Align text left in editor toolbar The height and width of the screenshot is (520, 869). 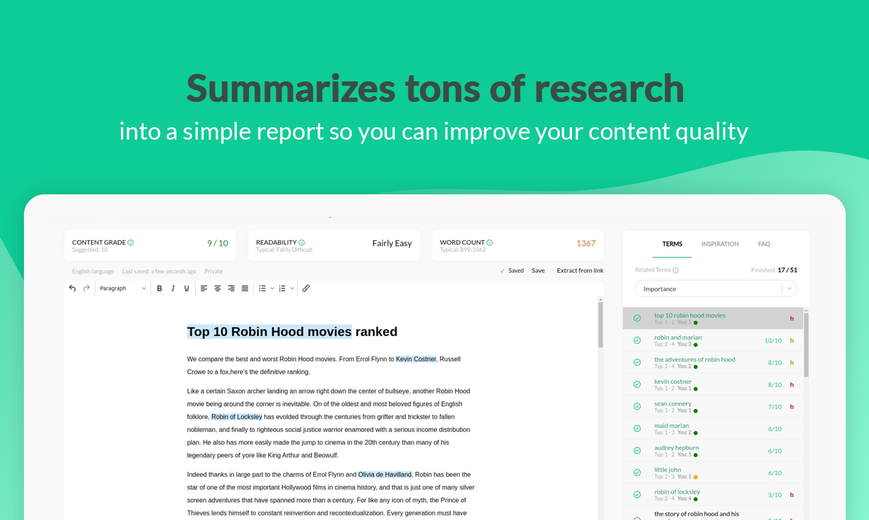coord(204,288)
